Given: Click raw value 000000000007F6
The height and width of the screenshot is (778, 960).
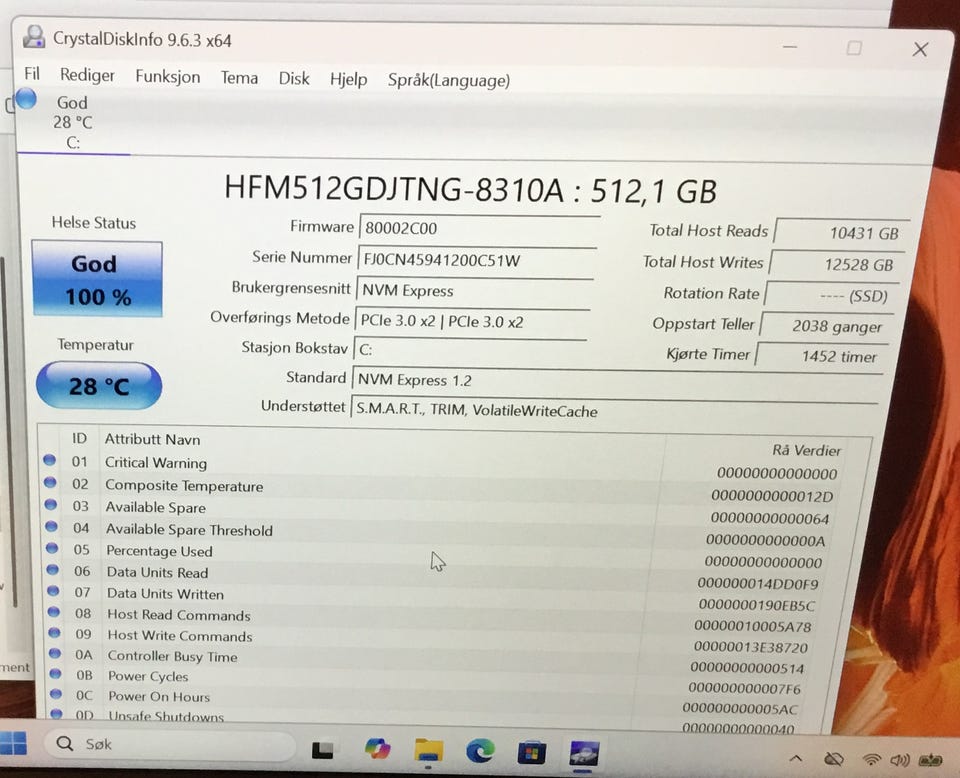Looking at the screenshot, I should coord(744,688).
